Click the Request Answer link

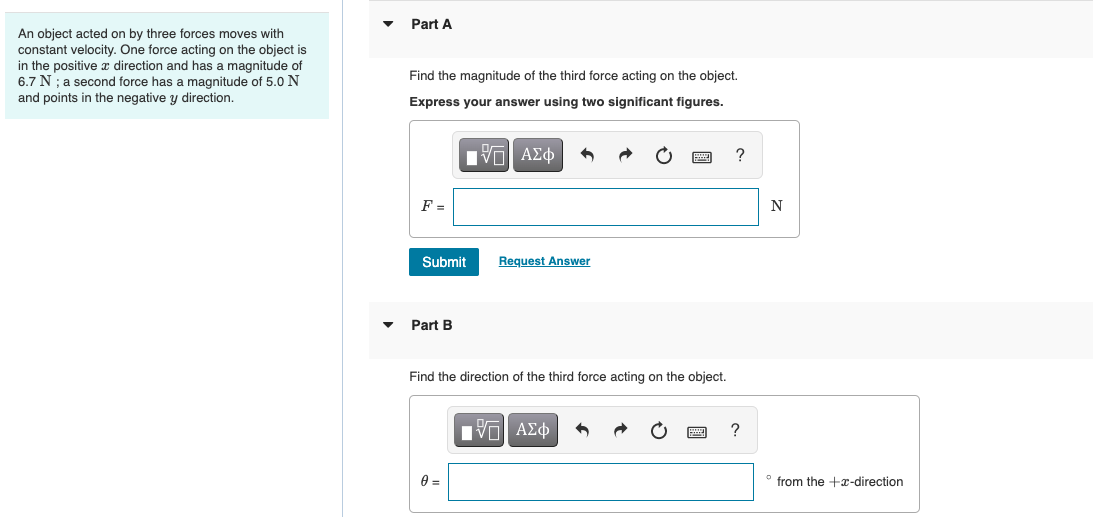544,261
